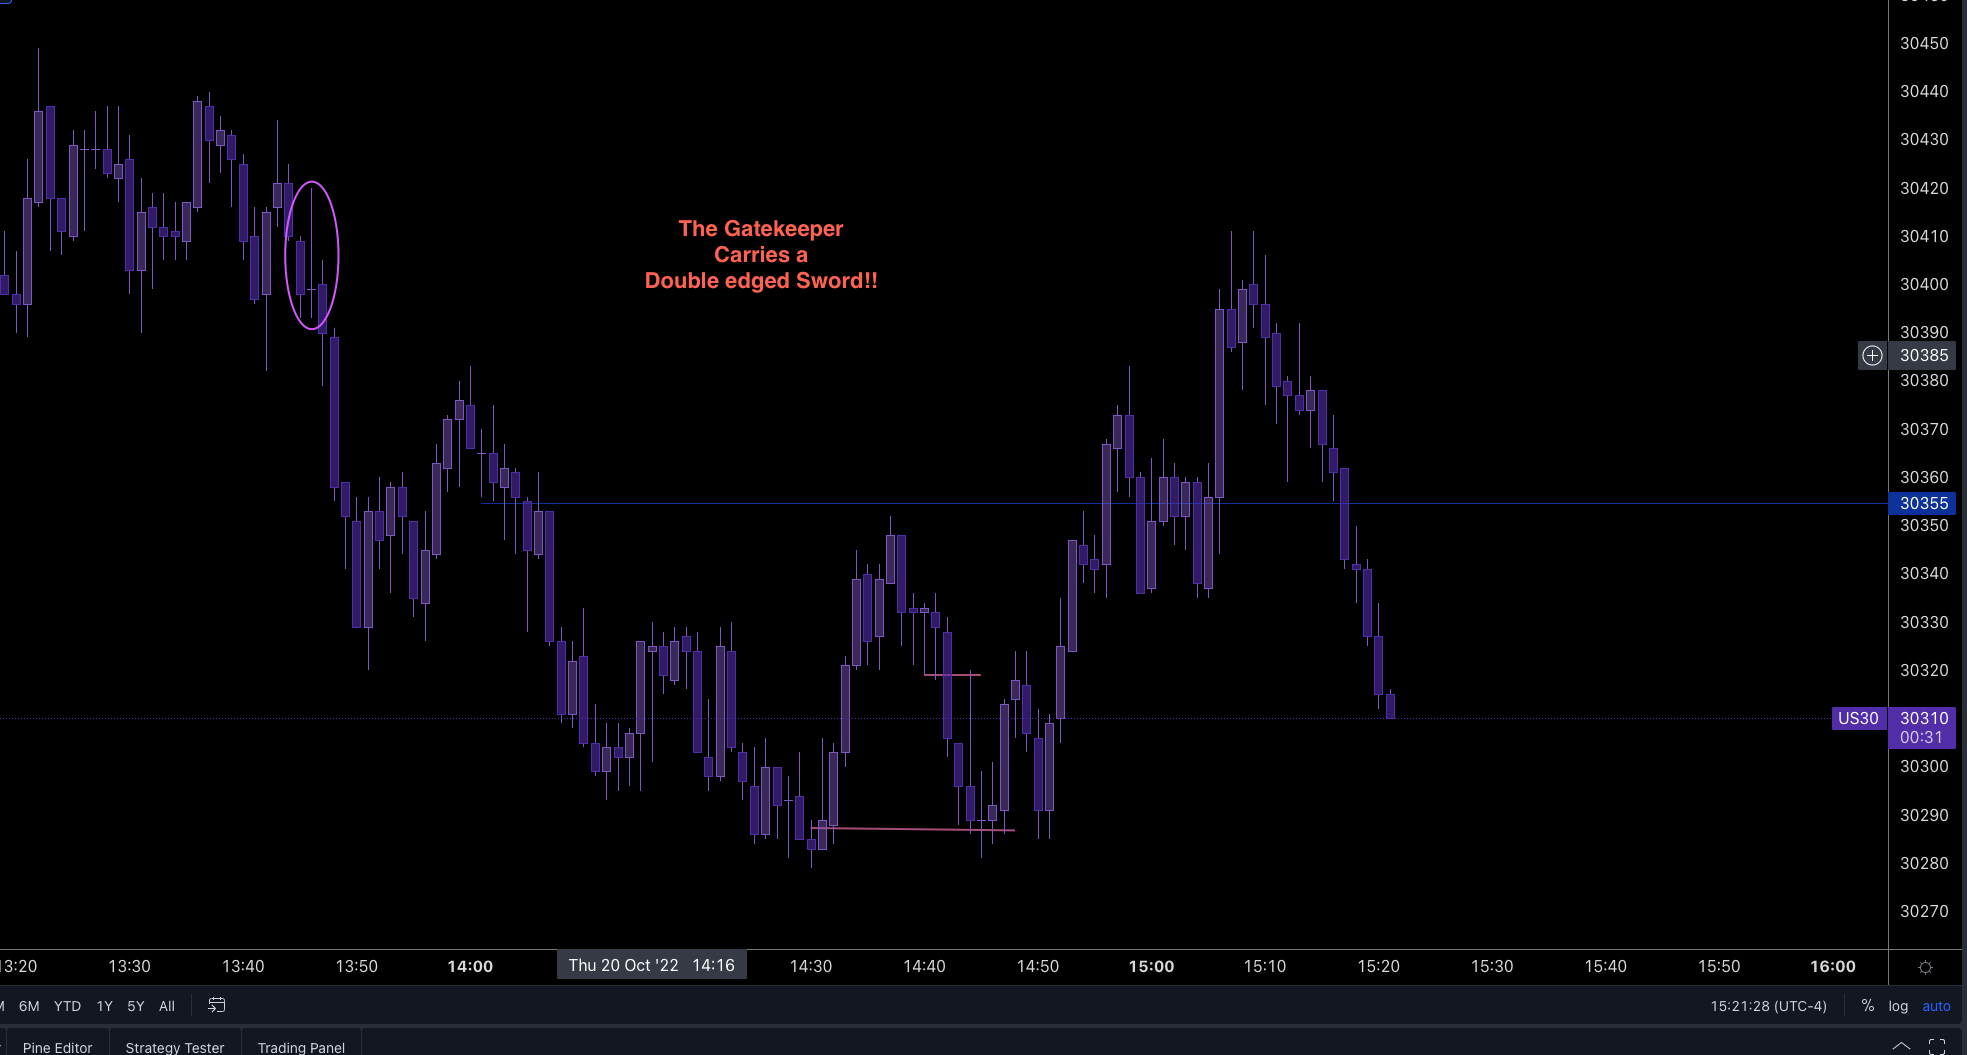Select the purple ellipse drawing on the chart
Screen dimensions: 1967x1055
click(x=312, y=255)
